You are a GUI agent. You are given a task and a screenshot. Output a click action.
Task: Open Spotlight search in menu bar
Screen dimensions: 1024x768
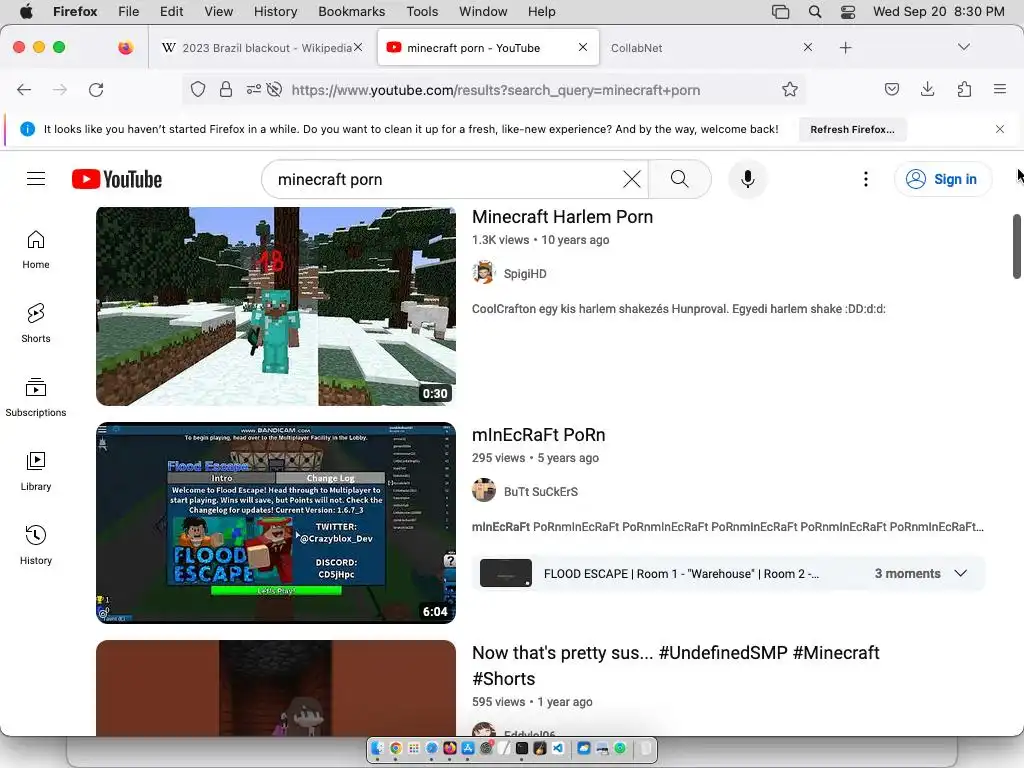[x=815, y=12]
